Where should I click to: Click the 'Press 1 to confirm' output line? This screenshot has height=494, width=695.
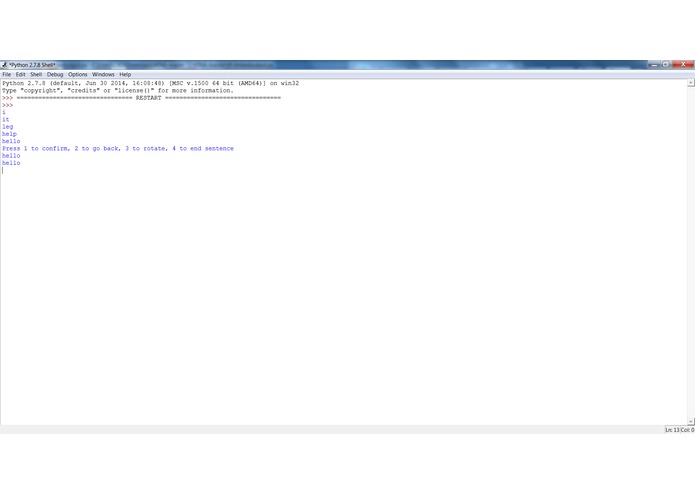click(x=118, y=148)
